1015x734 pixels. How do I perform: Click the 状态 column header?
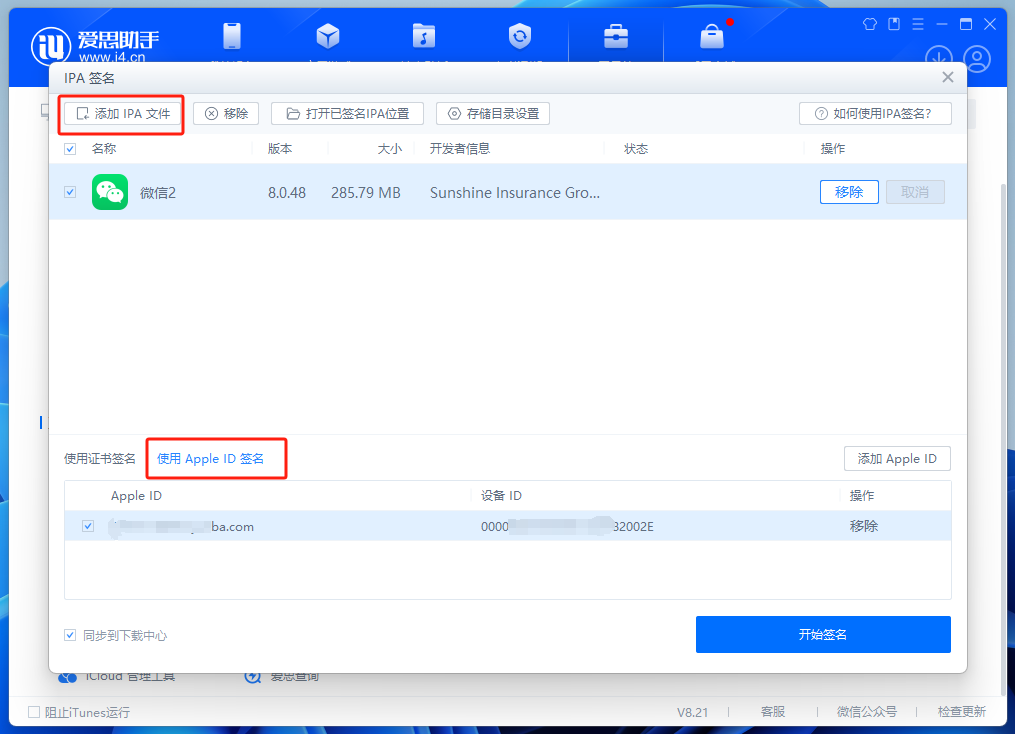pos(636,149)
